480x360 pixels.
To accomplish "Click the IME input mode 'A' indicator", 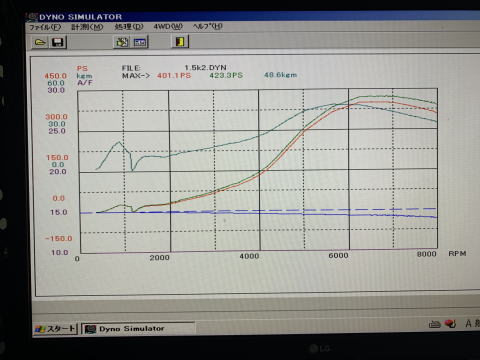I will click(468, 323).
